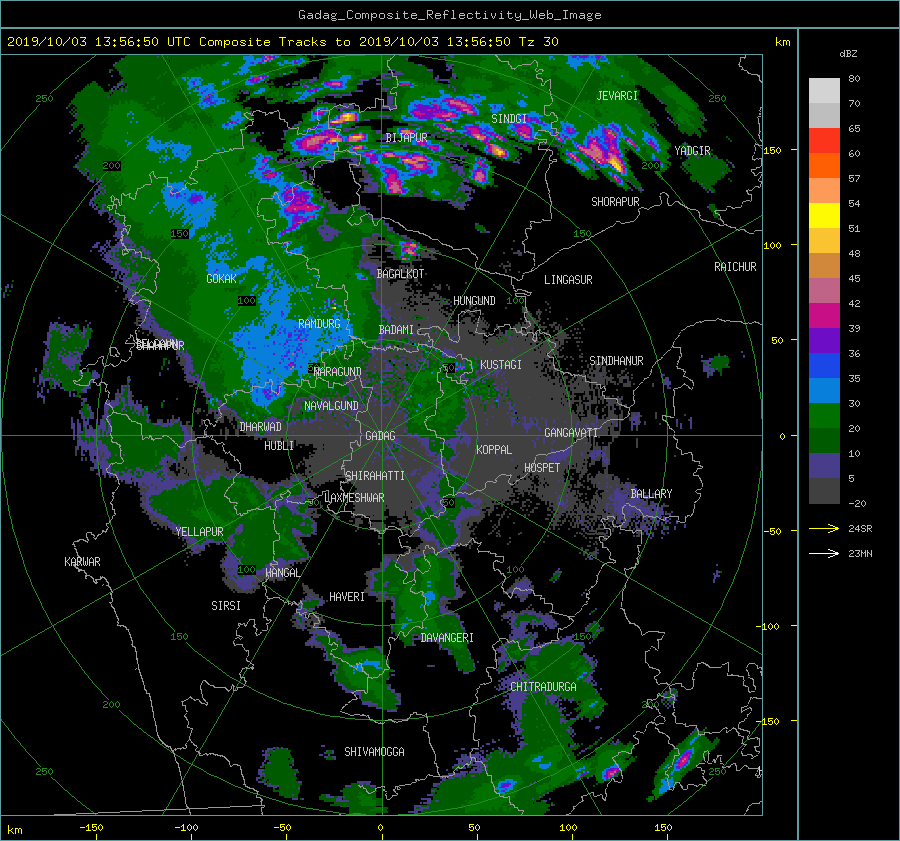The width and height of the screenshot is (900, 841).
Task: Click the intense storm cell east of SINDGI
Action: tap(602, 151)
